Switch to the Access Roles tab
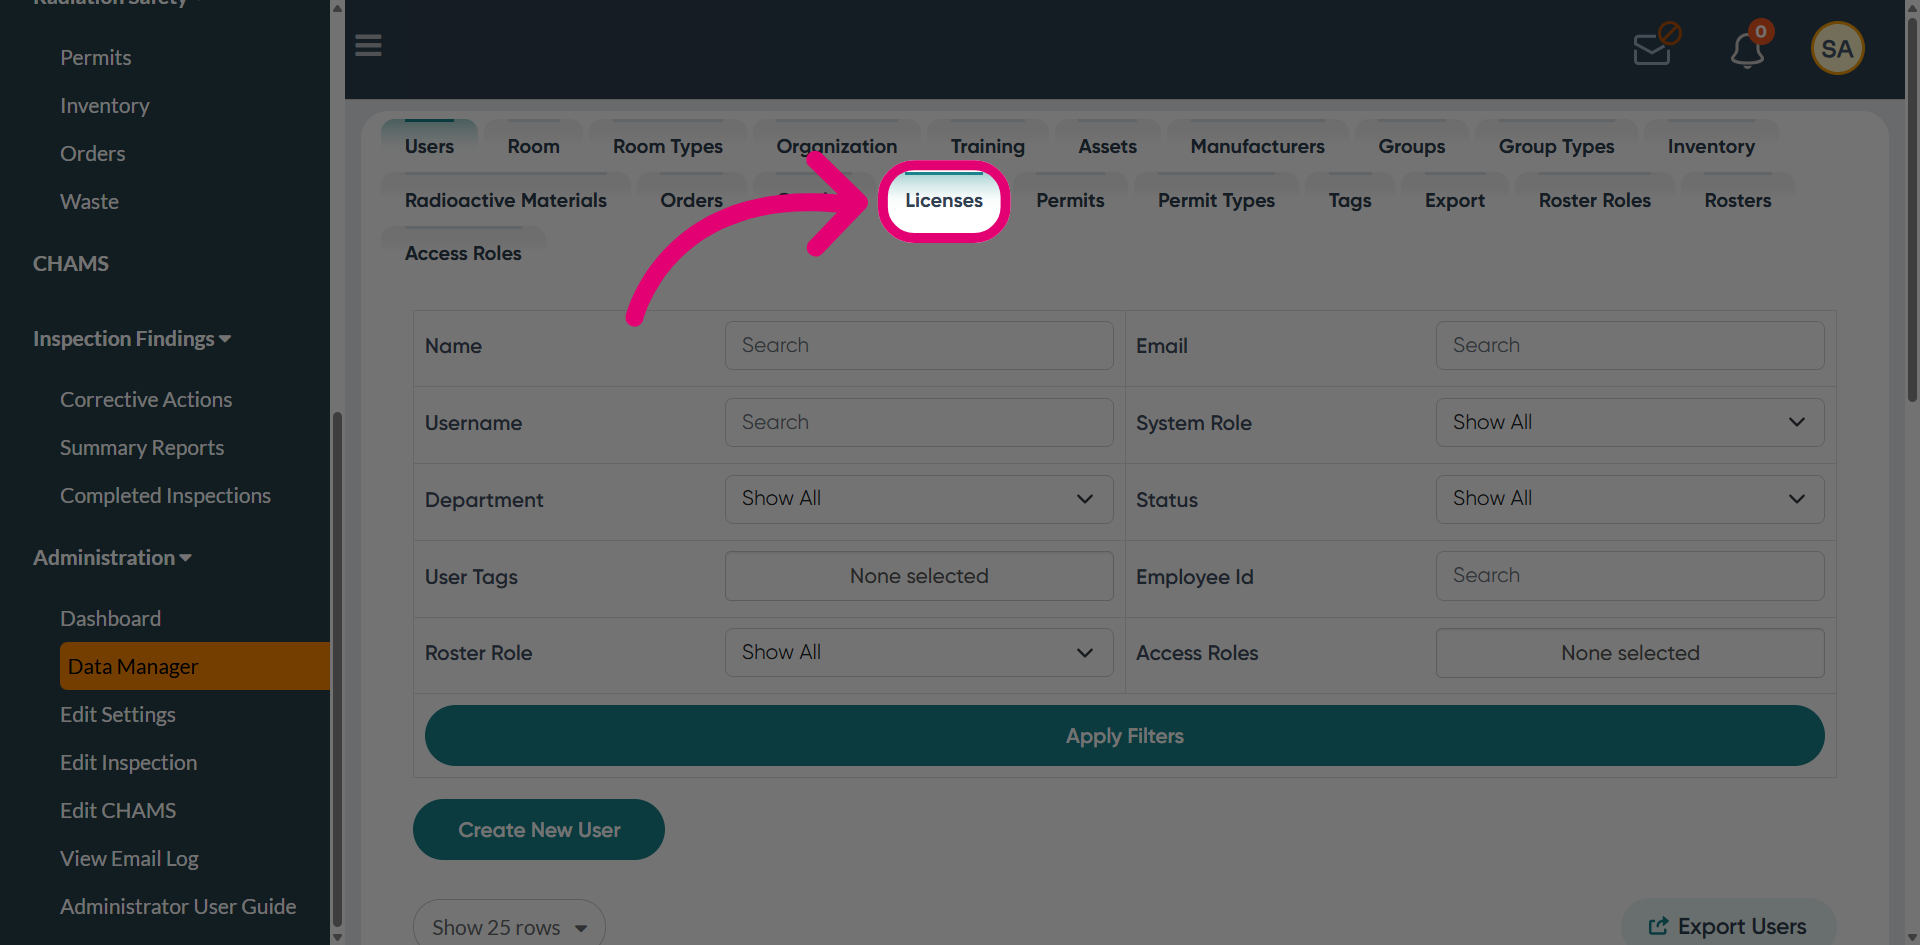Image resolution: width=1920 pixels, height=945 pixels. tap(463, 253)
